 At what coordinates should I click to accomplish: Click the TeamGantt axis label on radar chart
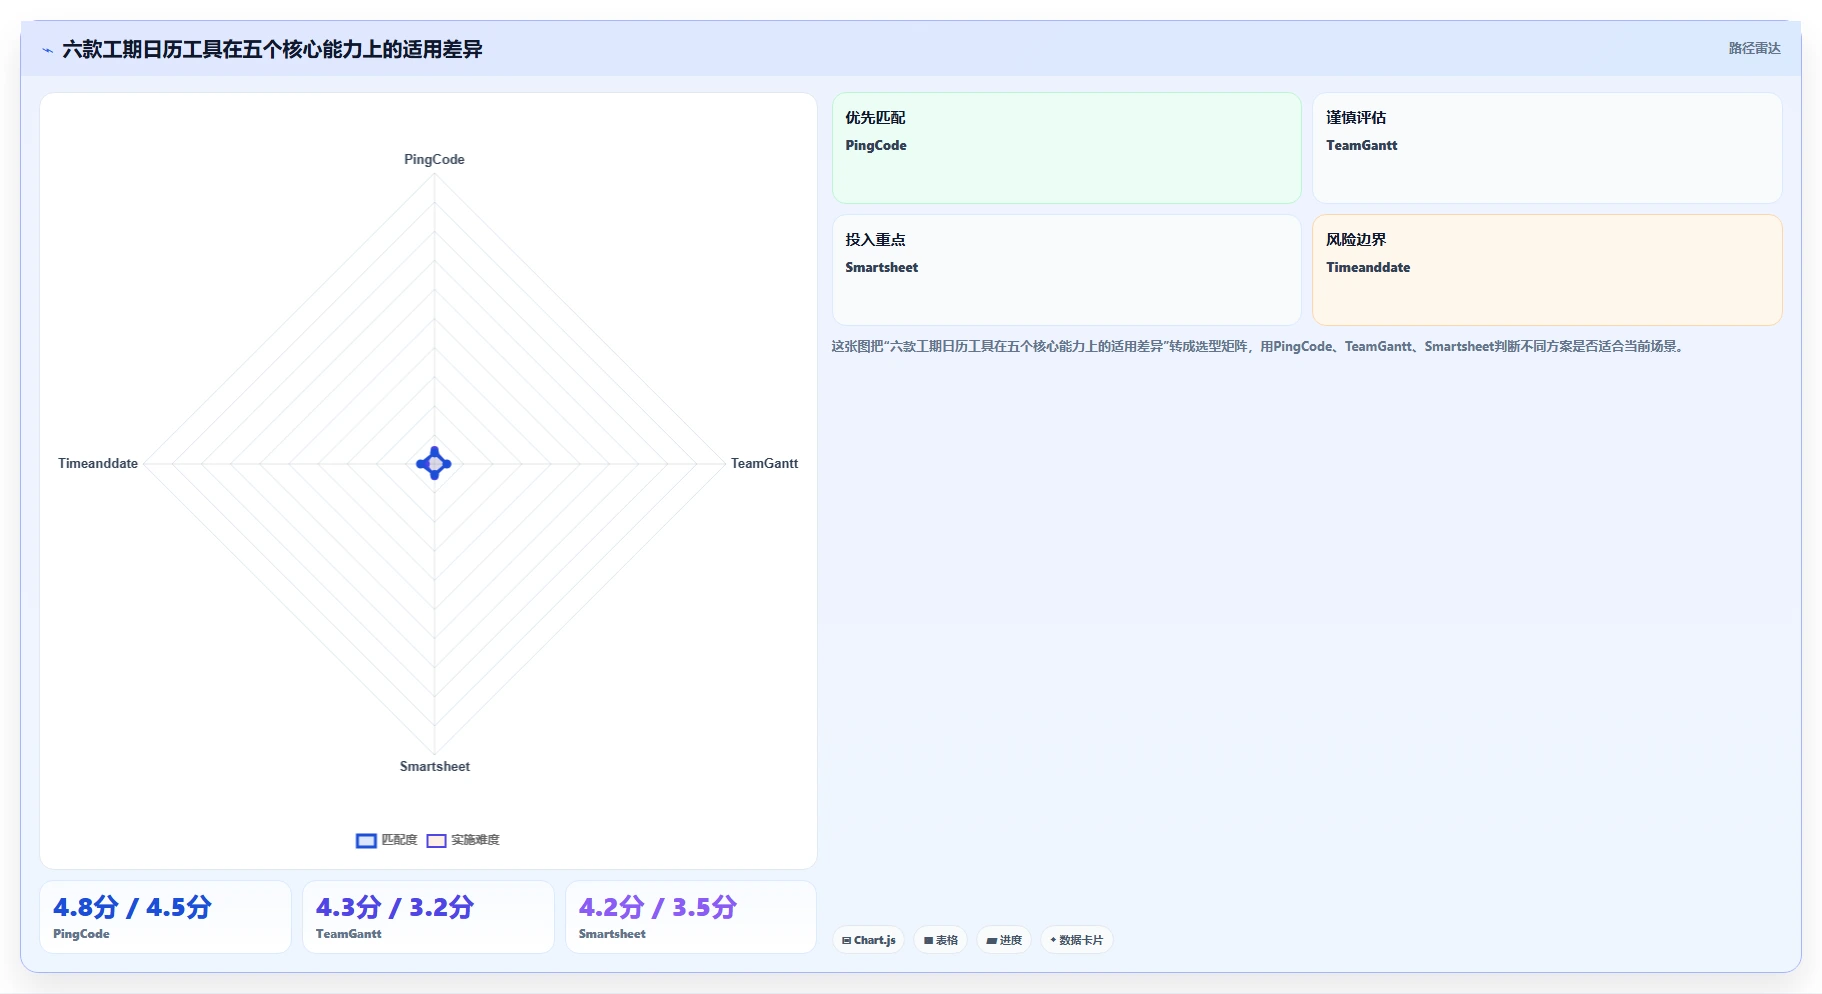coord(764,463)
